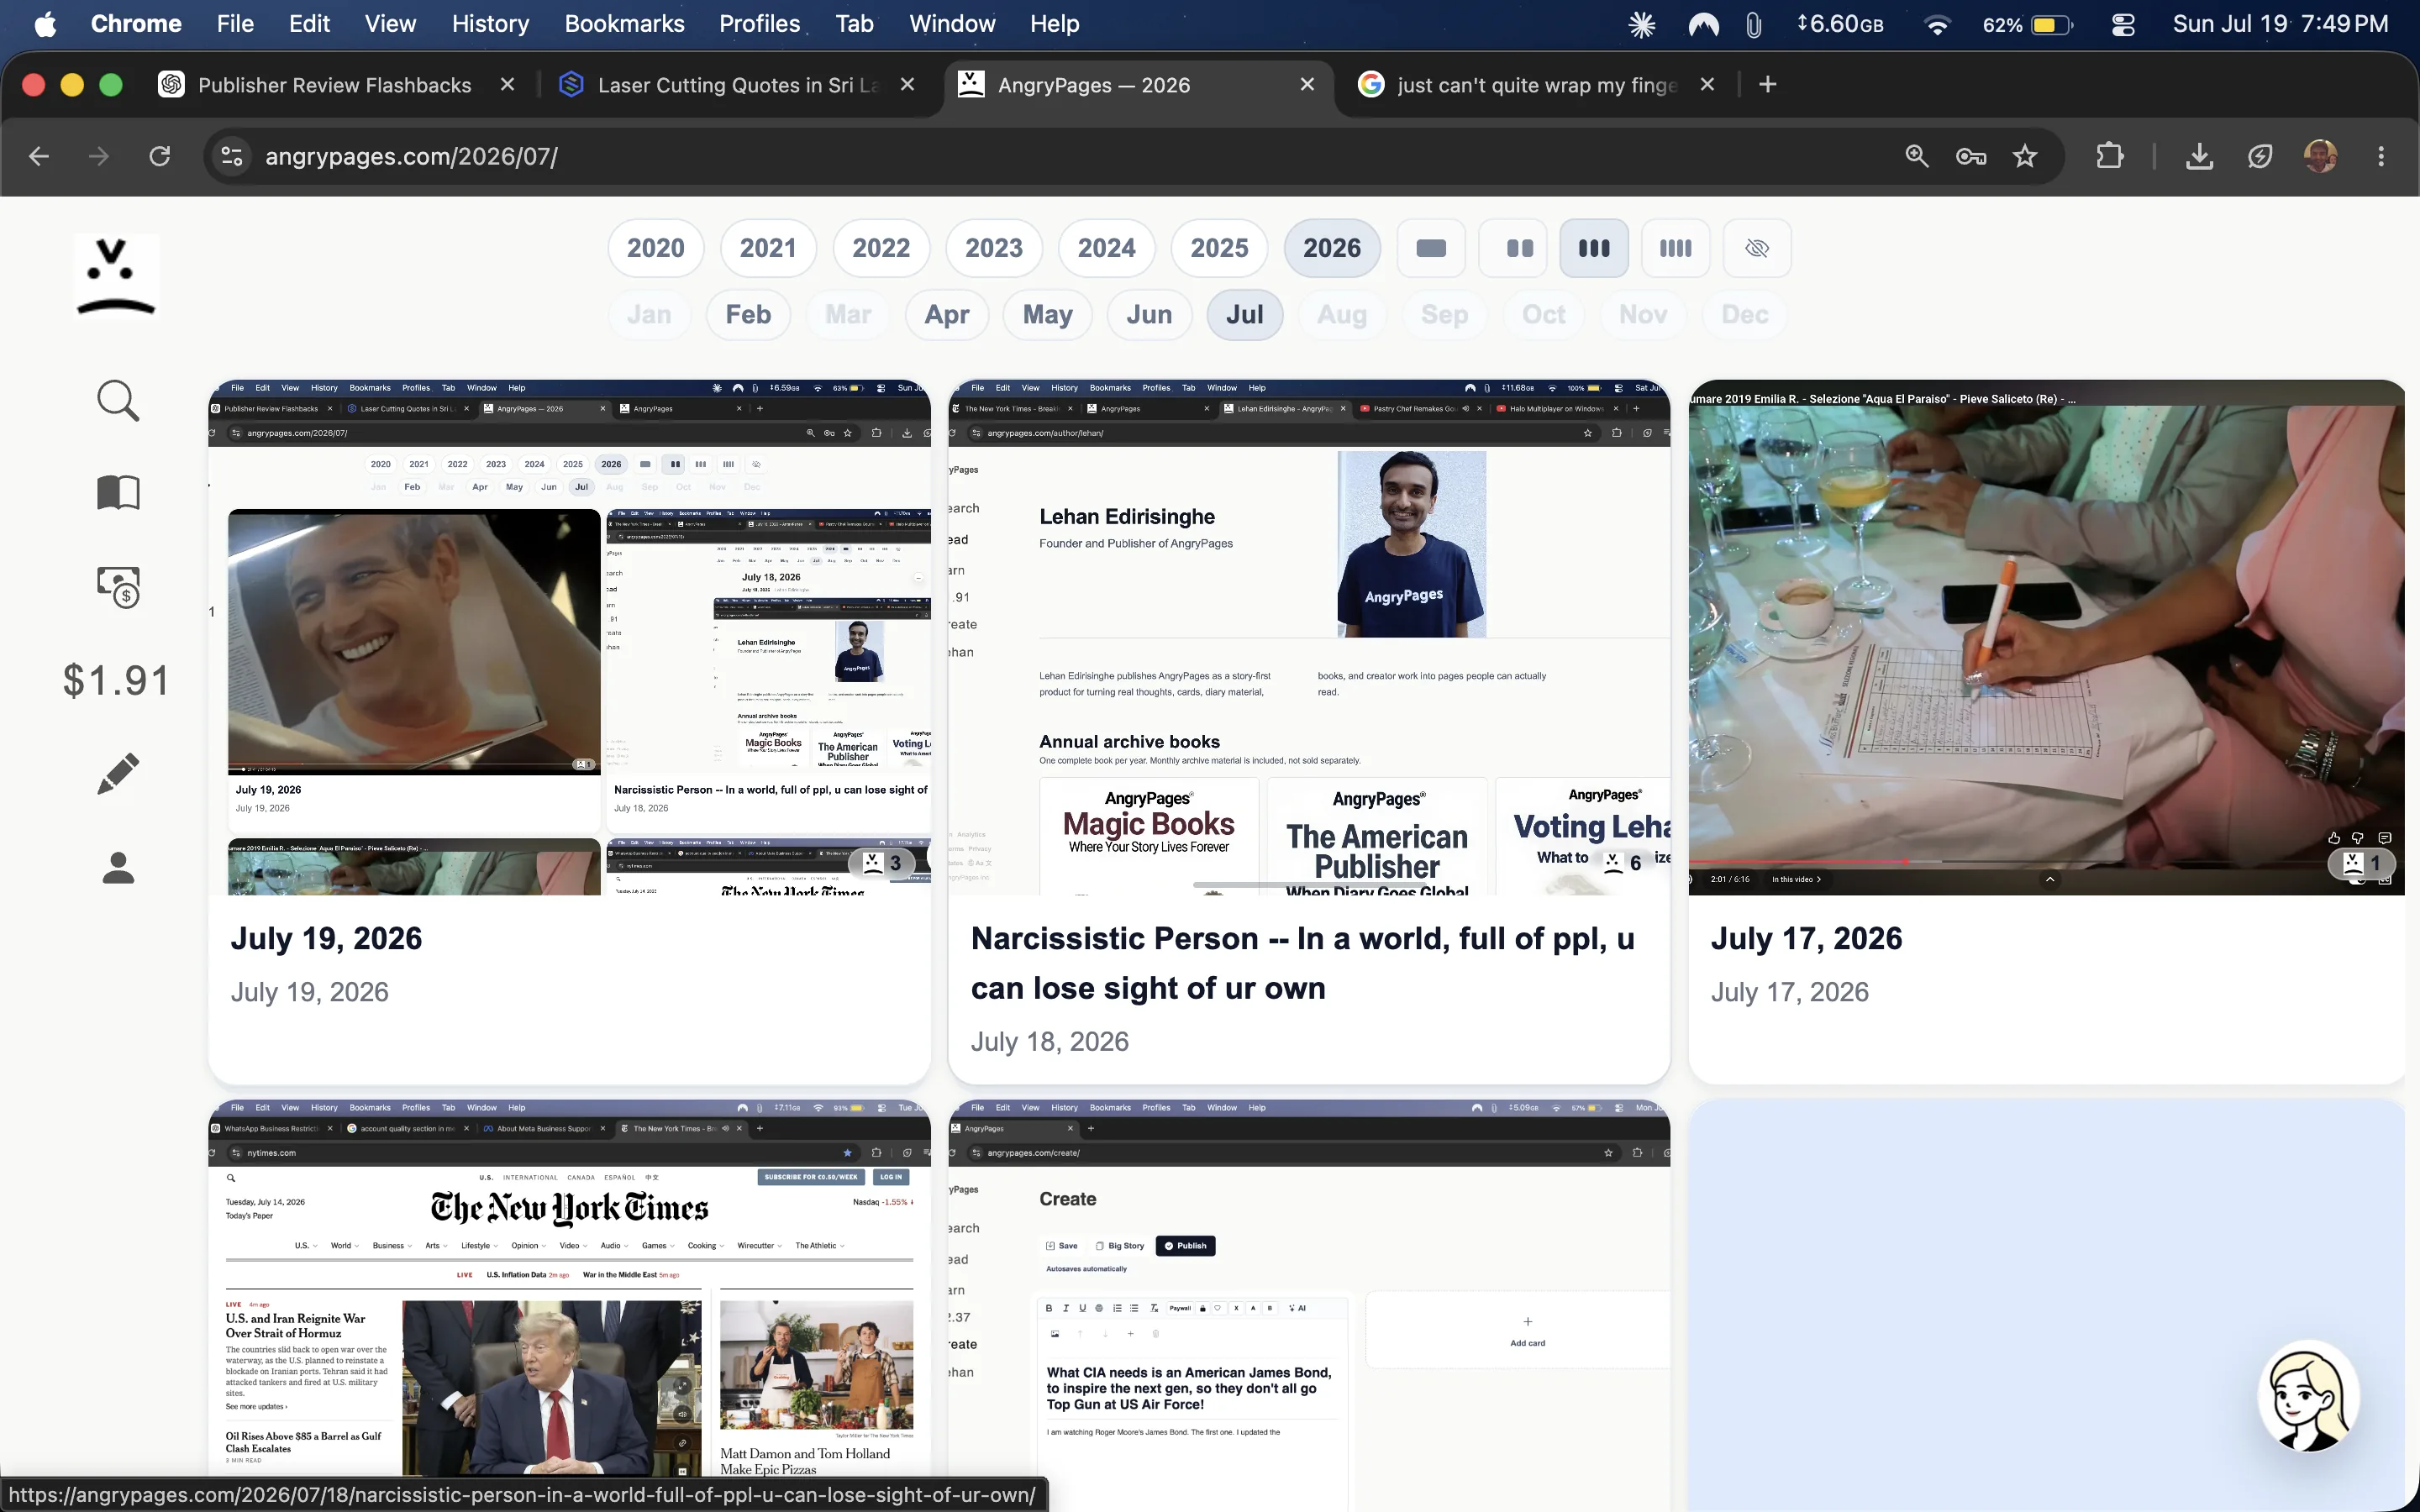Switch to four-column layout view
Image resolution: width=2420 pixels, height=1512 pixels.
tap(1675, 248)
